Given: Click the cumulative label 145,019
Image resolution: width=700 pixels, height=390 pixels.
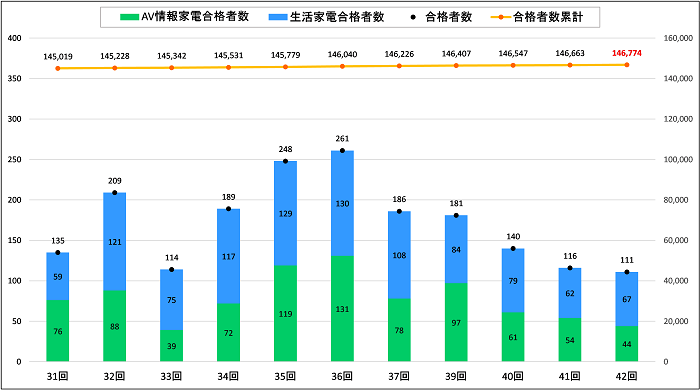Looking at the screenshot, I should pos(58,57).
